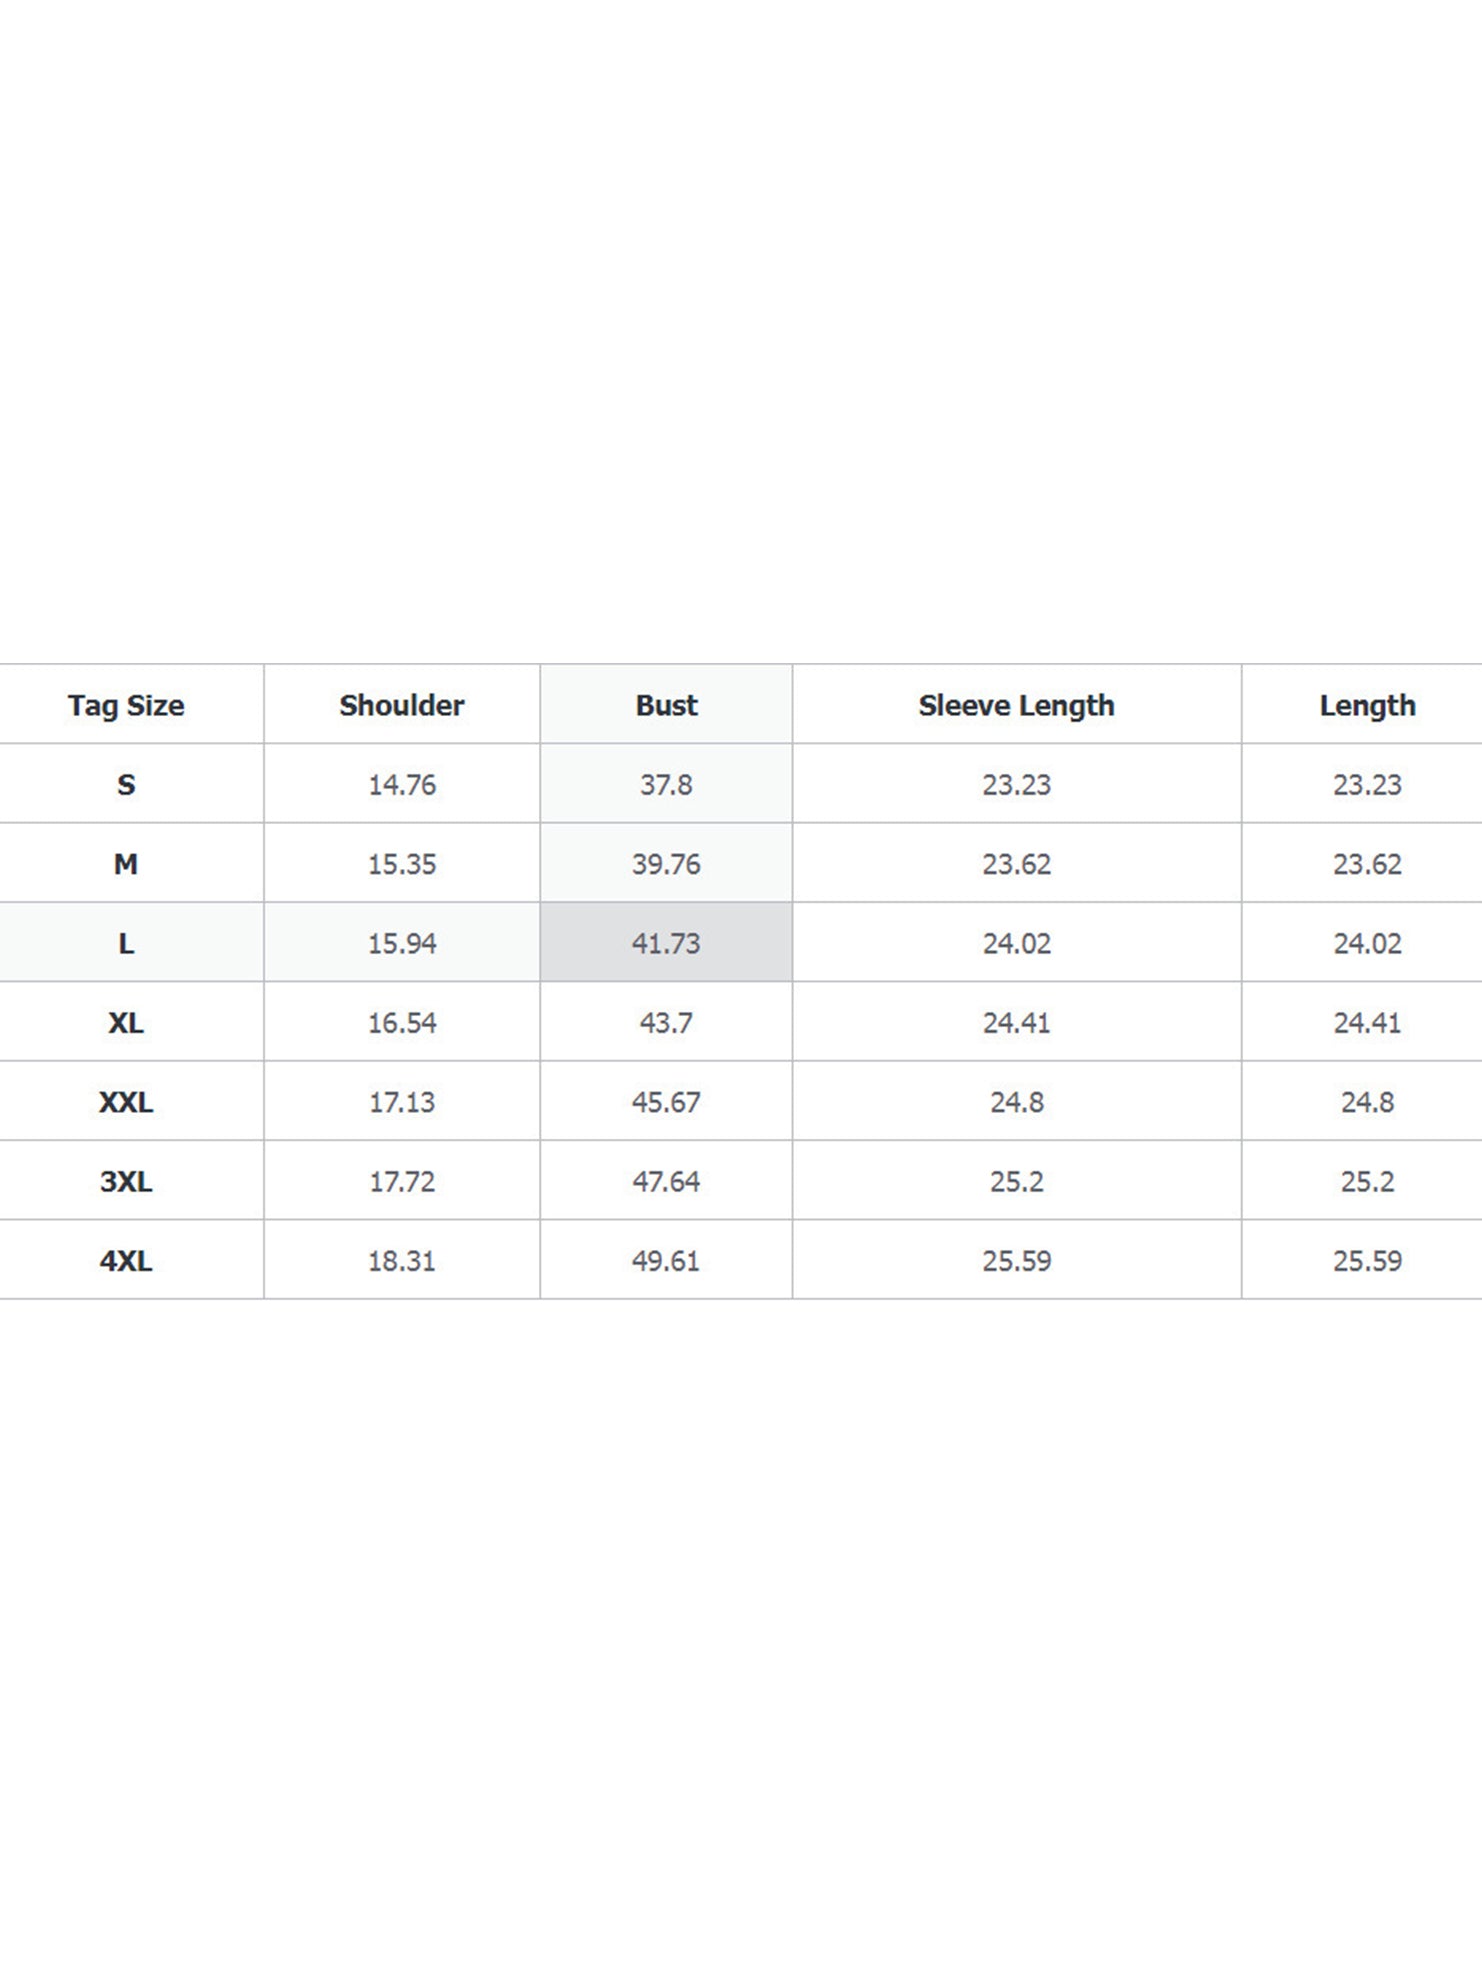Click the 17.13 shoulder value for XXL
This screenshot has height=1966, width=1482.
(x=402, y=1102)
